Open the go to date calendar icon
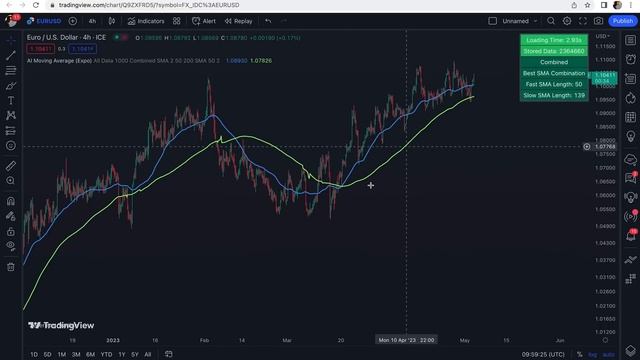The width and height of the screenshot is (640, 360). point(169,354)
